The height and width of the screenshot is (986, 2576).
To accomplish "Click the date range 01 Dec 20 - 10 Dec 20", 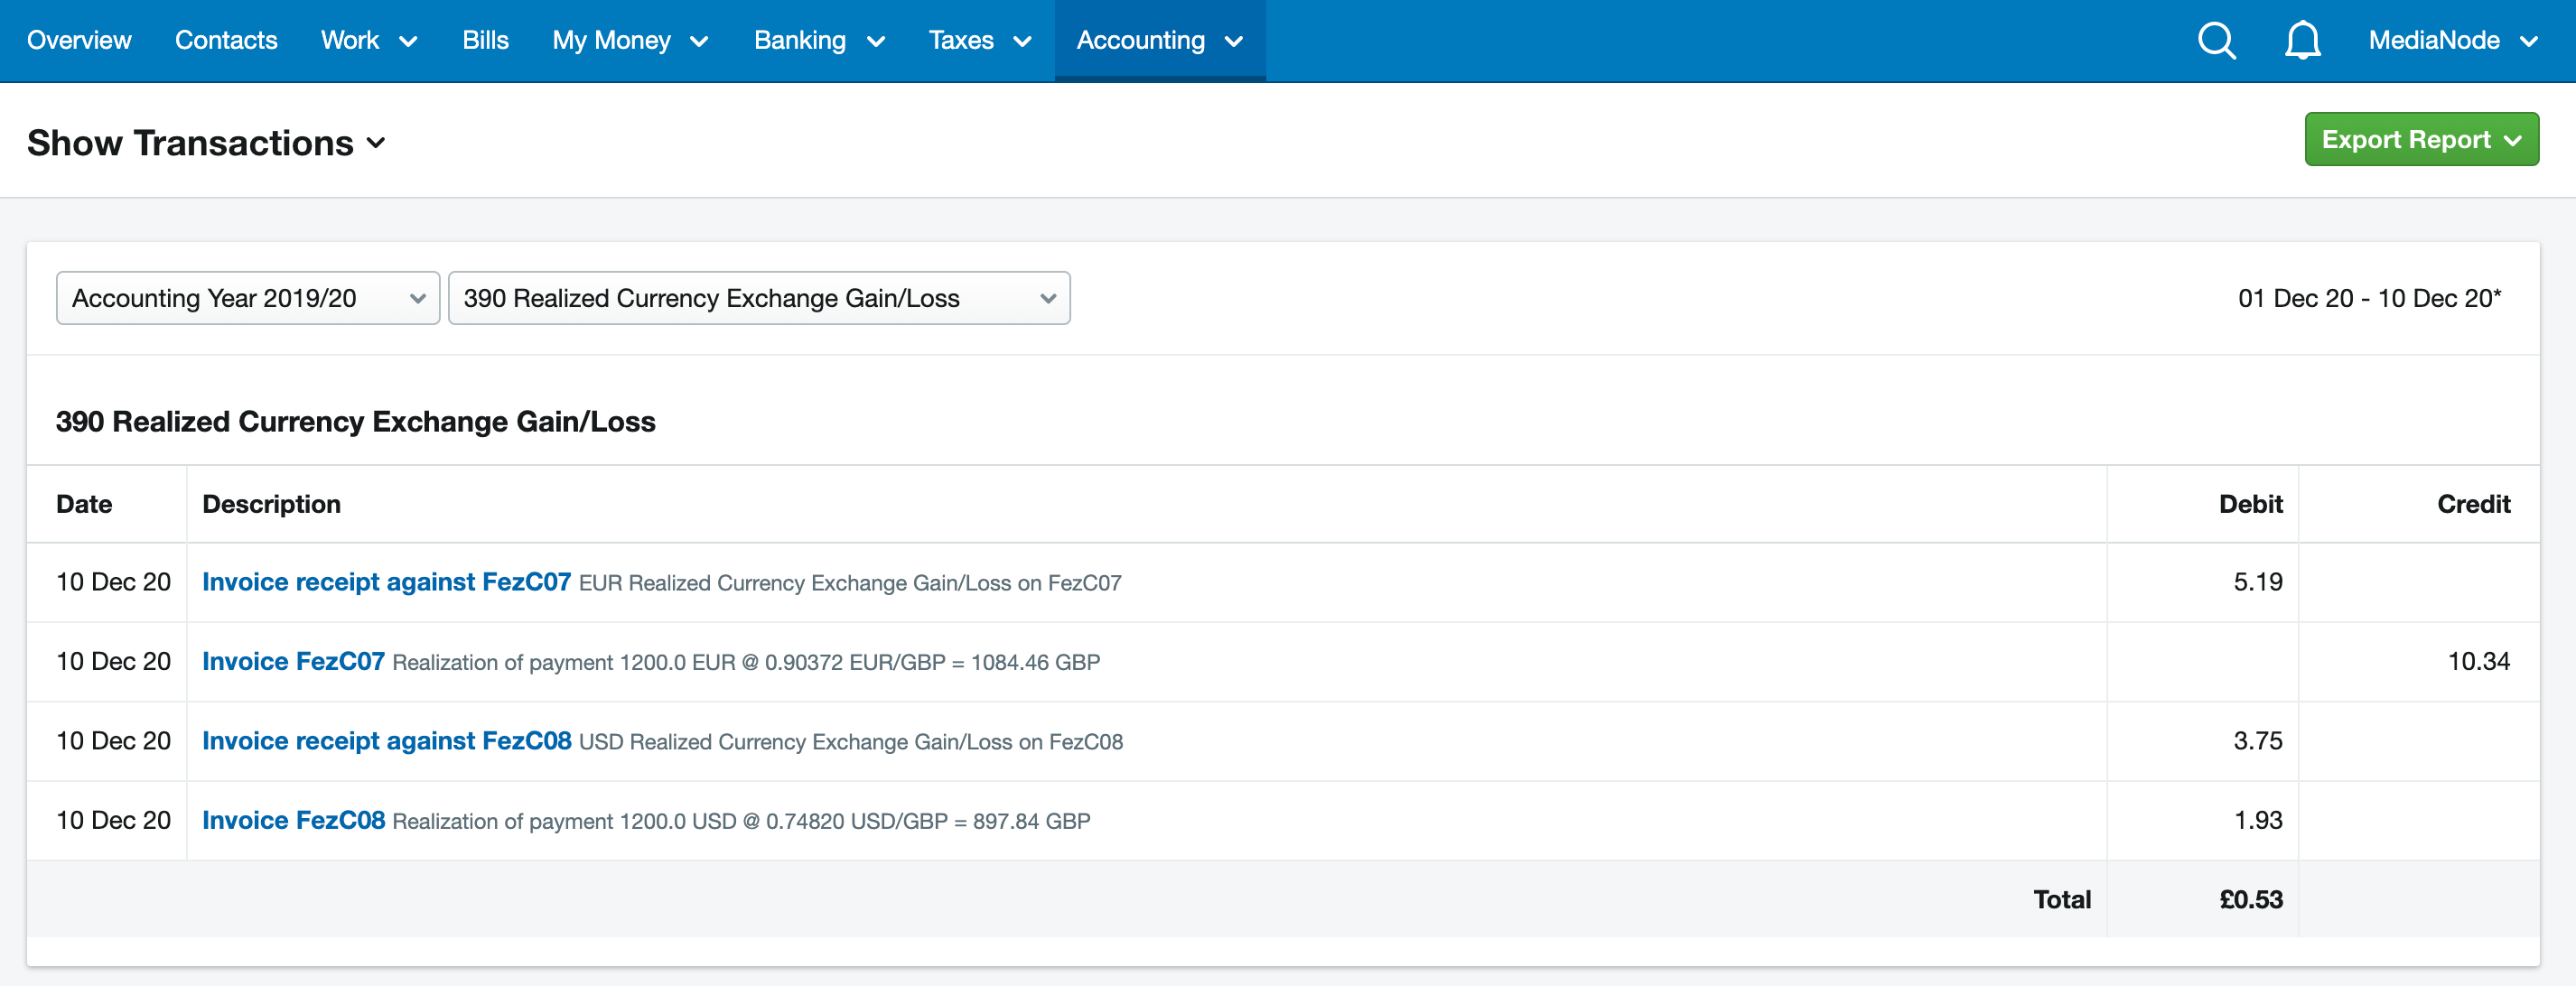I will [2369, 298].
